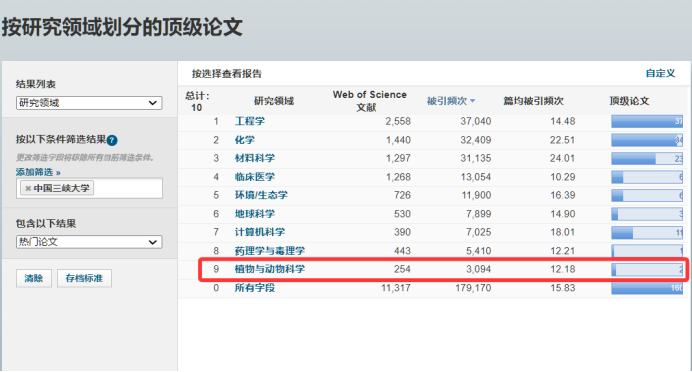Click the 篇均被引频次 column header
Screen dimensions: 692x372
point(534,101)
